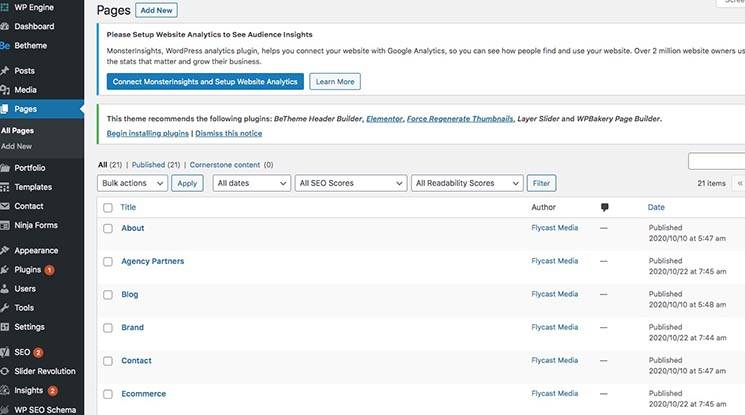This screenshot has height=415, width=745.
Task: Click the search pages input field
Action: coord(716,161)
